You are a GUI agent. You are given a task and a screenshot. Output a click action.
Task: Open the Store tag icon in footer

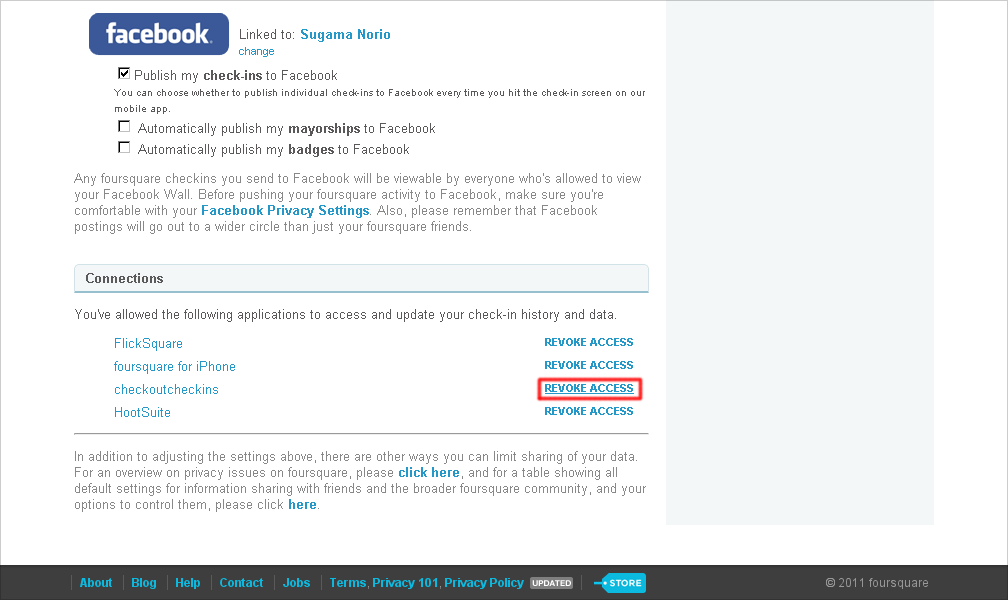coord(620,583)
